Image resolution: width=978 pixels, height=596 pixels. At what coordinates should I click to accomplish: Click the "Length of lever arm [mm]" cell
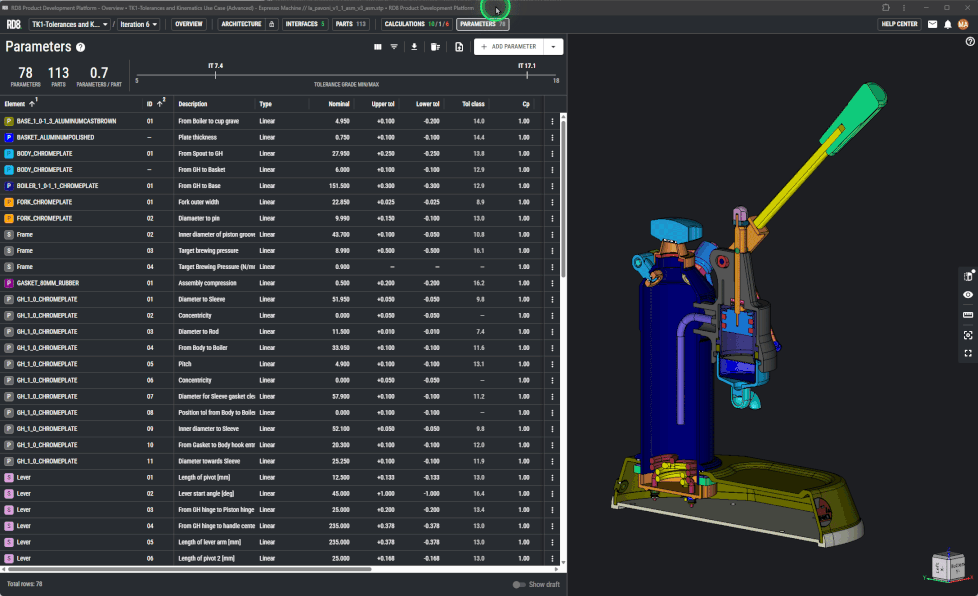(x=210, y=542)
